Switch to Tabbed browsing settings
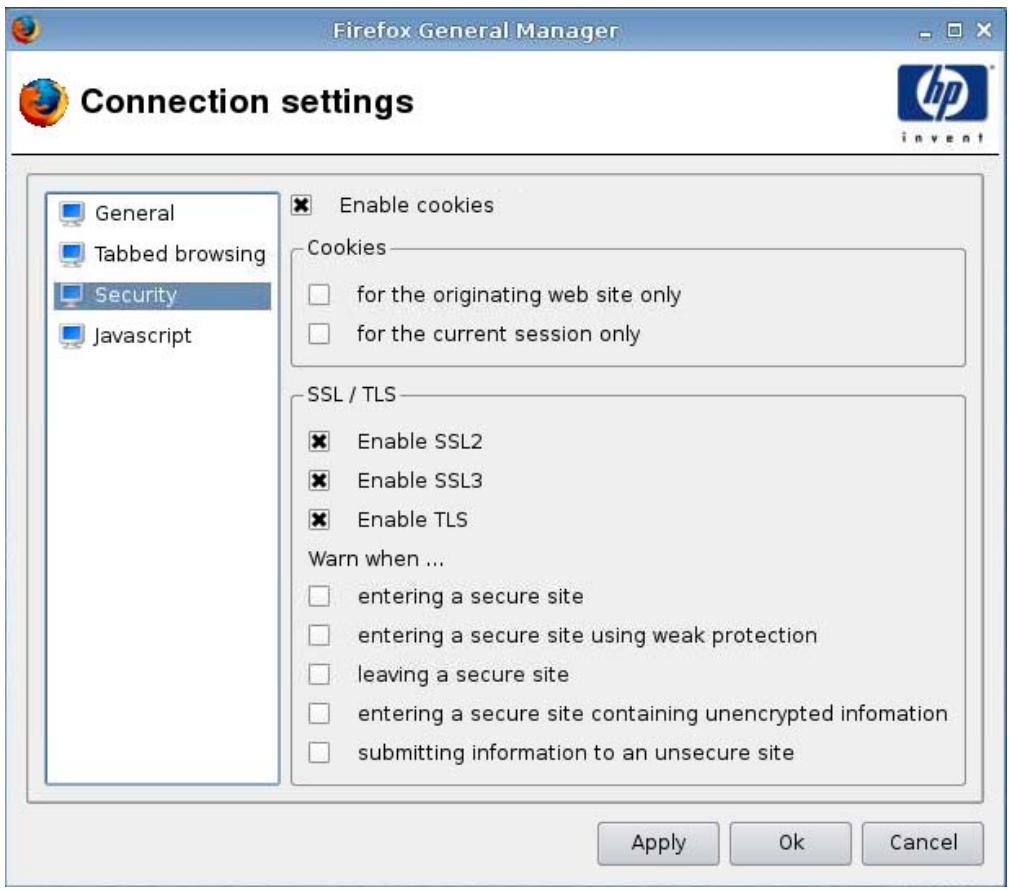Viewport: 1009px width, 890px height. click(x=162, y=254)
